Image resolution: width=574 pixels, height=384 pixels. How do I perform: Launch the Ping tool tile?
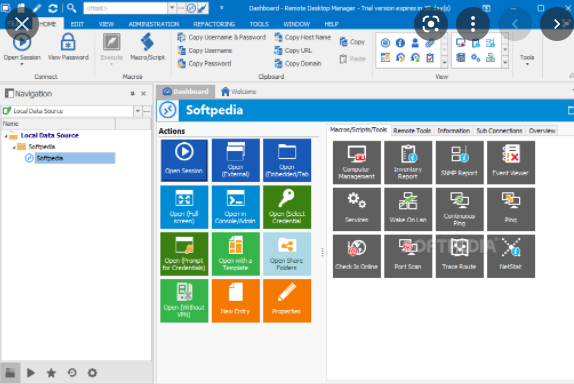(x=511, y=209)
